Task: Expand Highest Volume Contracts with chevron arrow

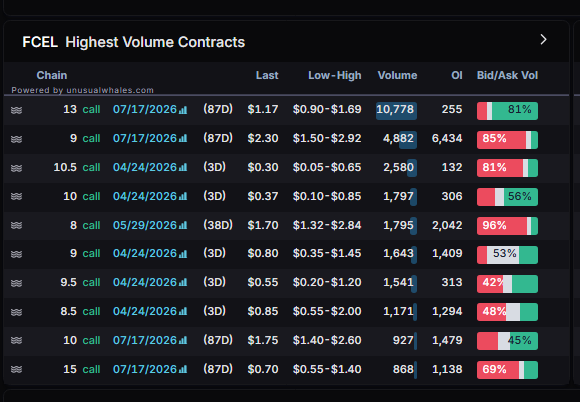Action: pos(543,40)
